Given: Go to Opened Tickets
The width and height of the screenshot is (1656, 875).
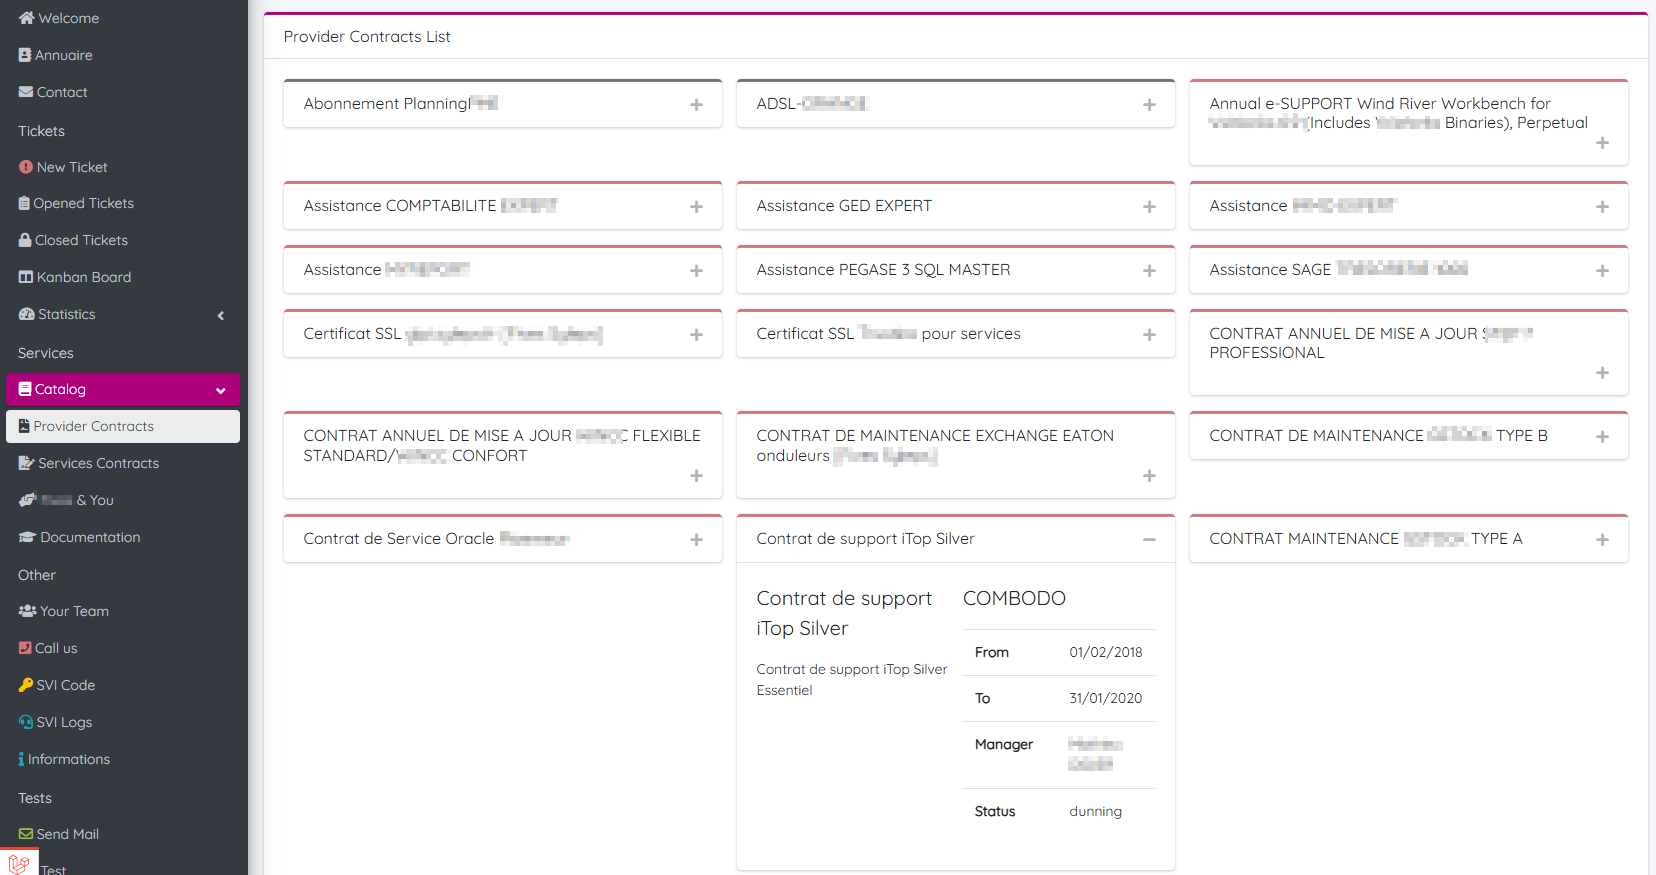Looking at the screenshot, I should pyautogui.click(x=83, y=203).
